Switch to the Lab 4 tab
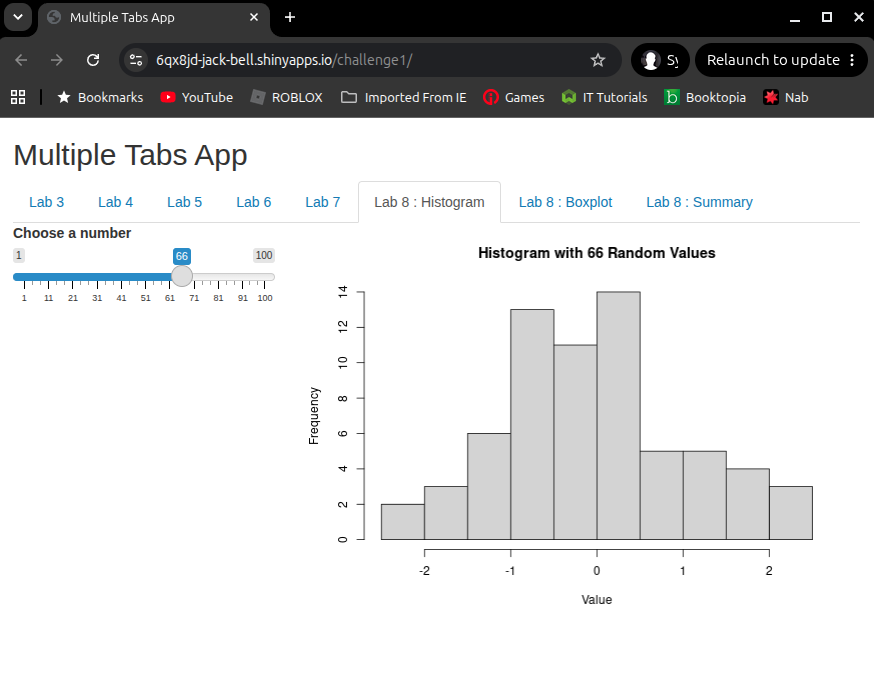The image size is (874, 675). click(x=115, y=202)
